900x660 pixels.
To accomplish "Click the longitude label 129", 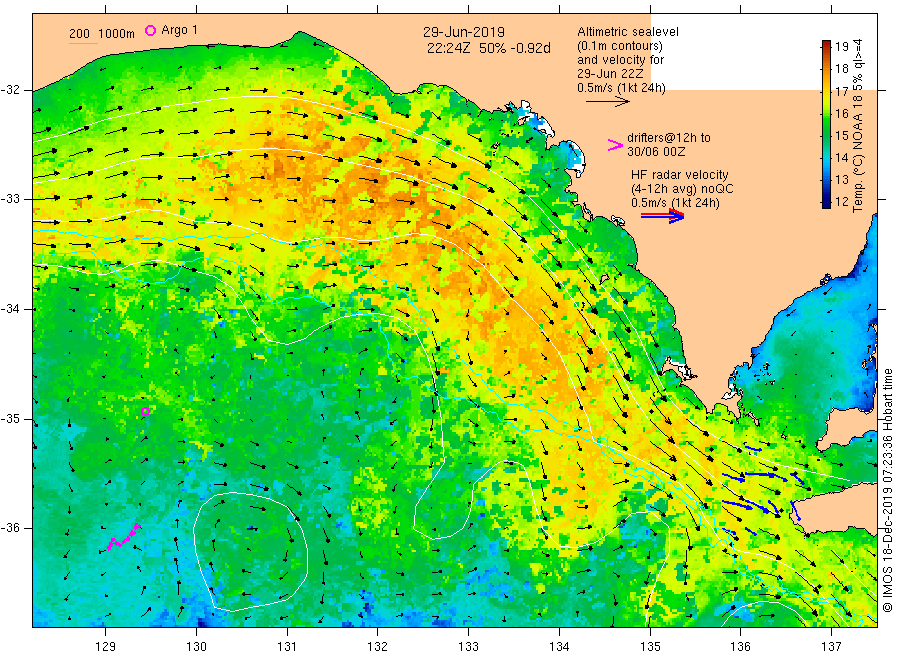I will 106,647.
